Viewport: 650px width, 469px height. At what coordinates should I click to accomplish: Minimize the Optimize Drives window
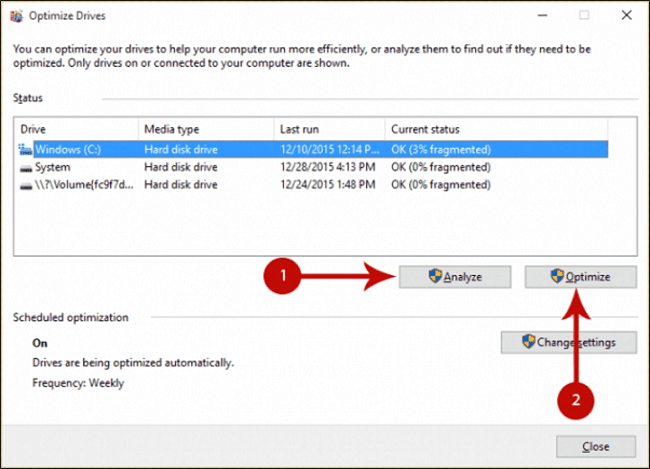[542, 15]
